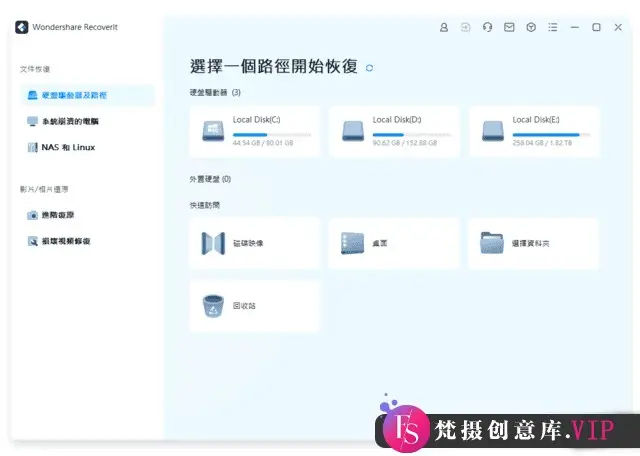The image size is (640, 456).
Task: Click the Local Disk(D:) label
Action: click(x=397, y=120)
